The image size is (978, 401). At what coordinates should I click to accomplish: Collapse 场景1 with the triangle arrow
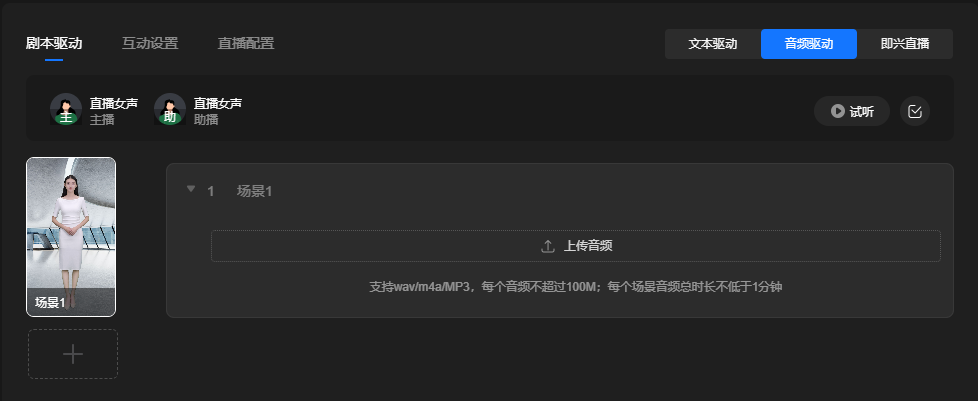tap(191, 189)
